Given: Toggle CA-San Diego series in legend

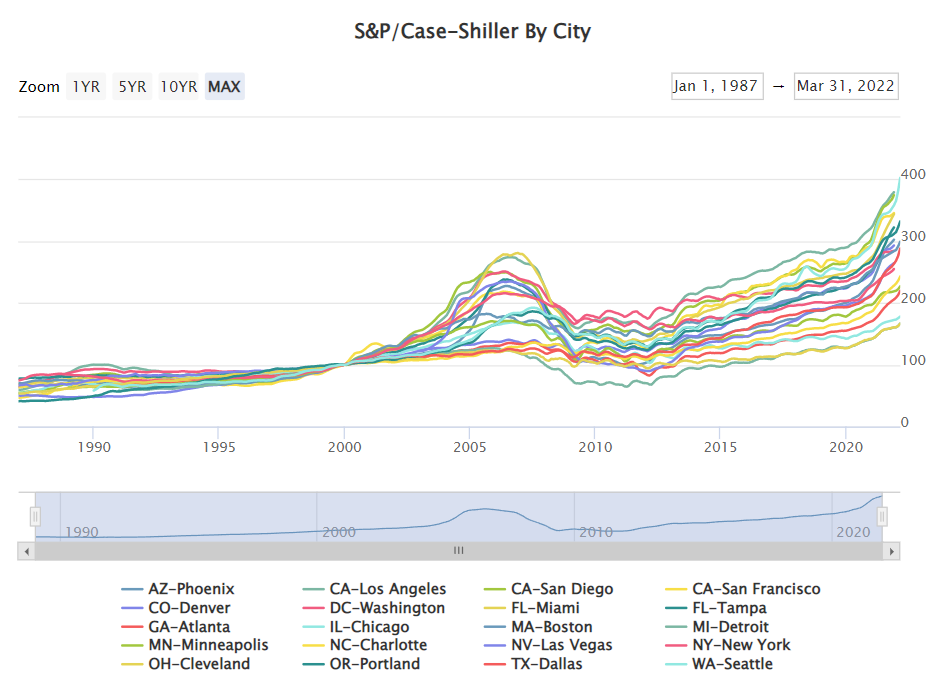Looking at the screenshot, I should 549,589.
